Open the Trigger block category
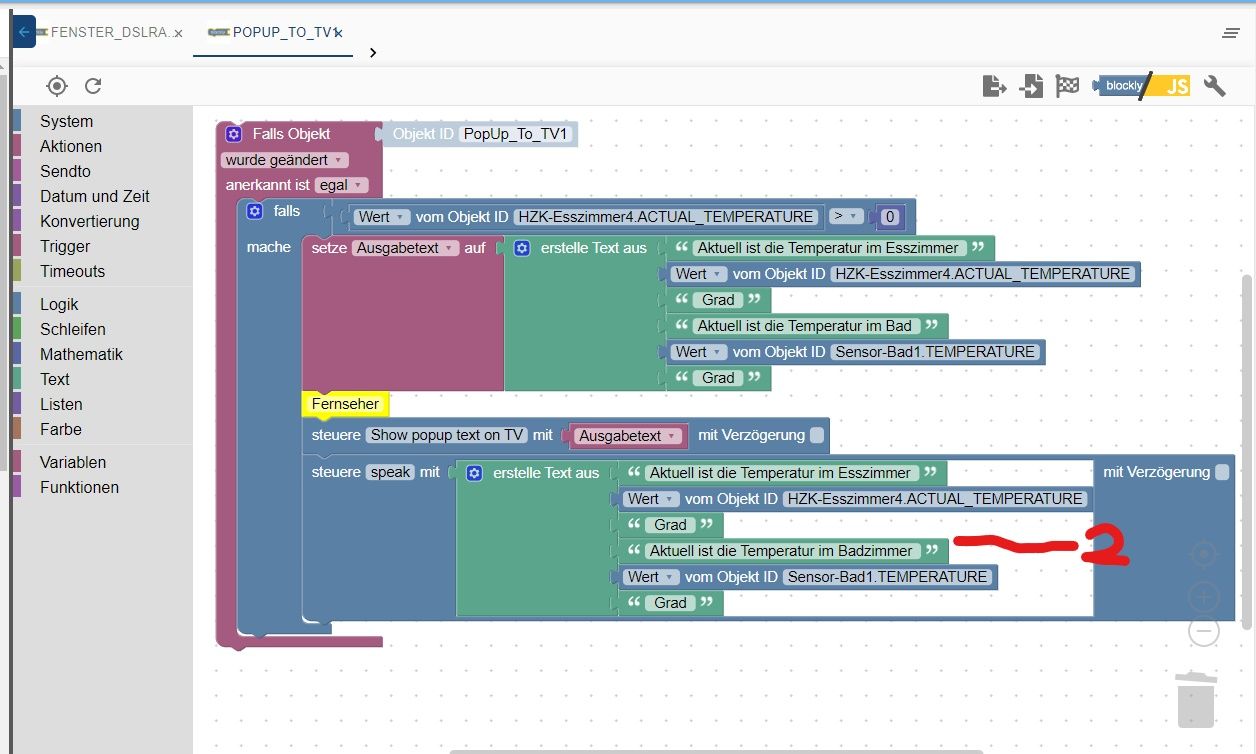The height and width of the screenshot is (754, 1256). (x=65, y=246)
